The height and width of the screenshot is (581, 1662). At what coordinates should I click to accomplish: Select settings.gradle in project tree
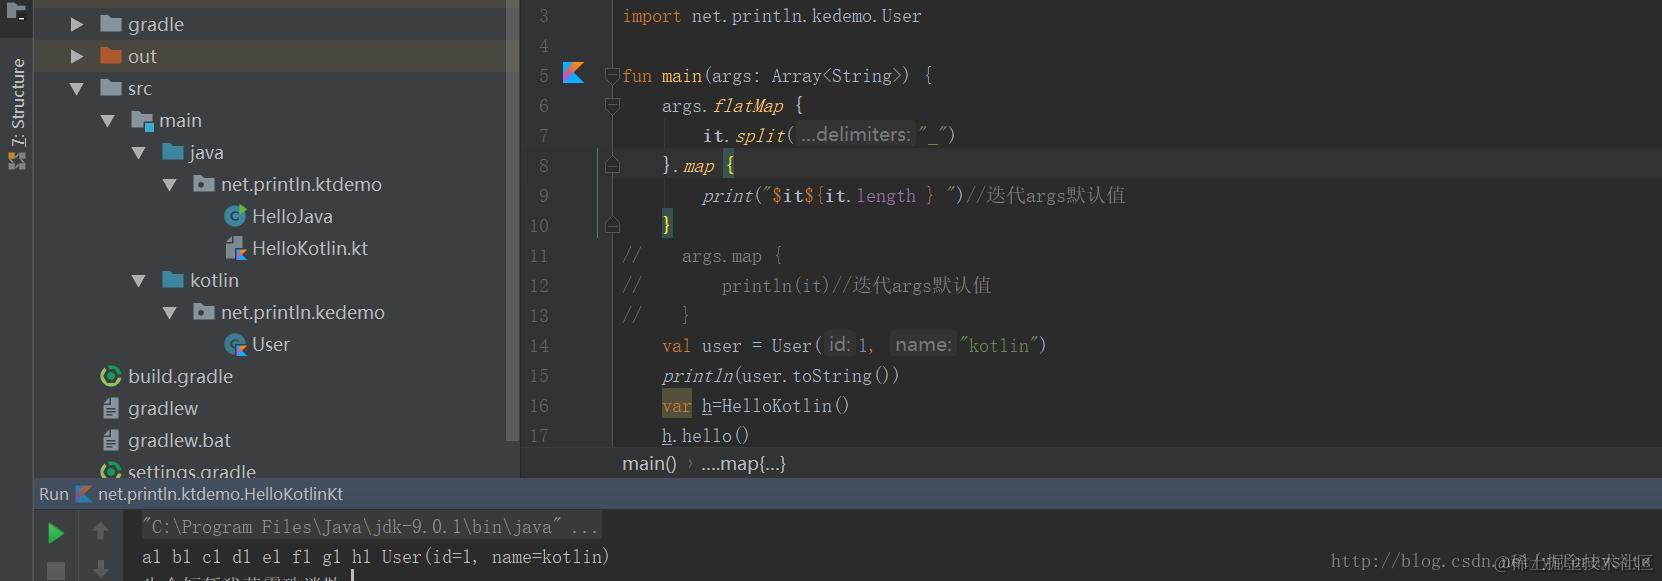pyautogui.click(x=192, y=470)
